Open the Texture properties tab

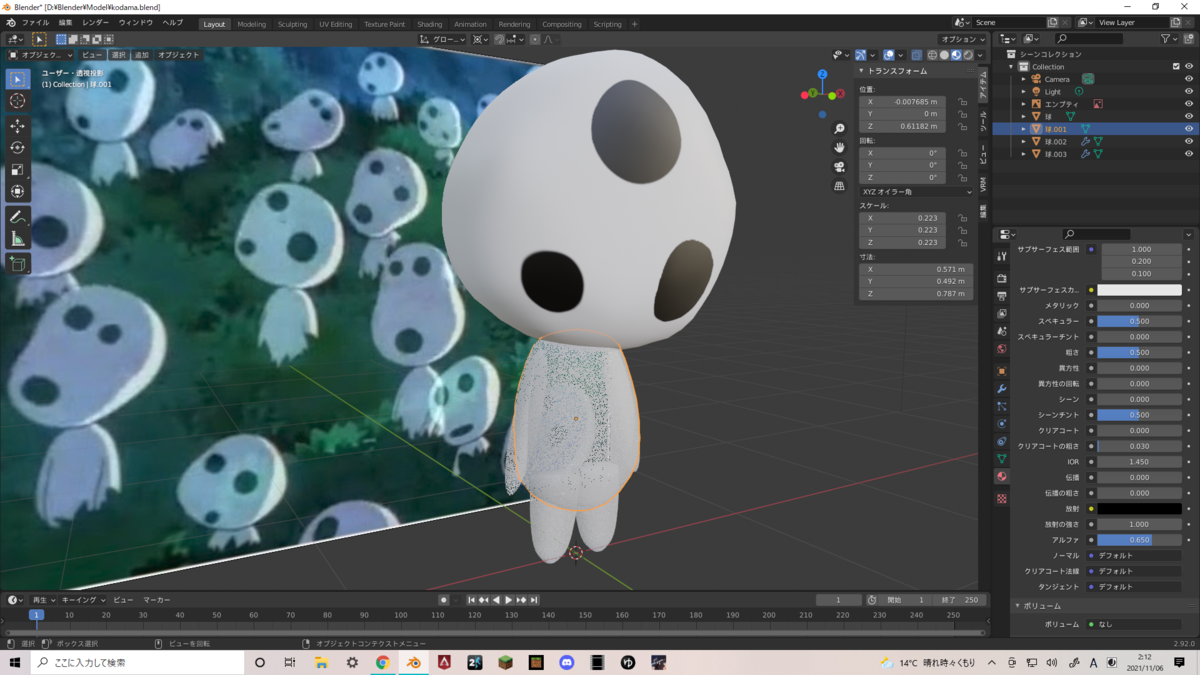1002,498
